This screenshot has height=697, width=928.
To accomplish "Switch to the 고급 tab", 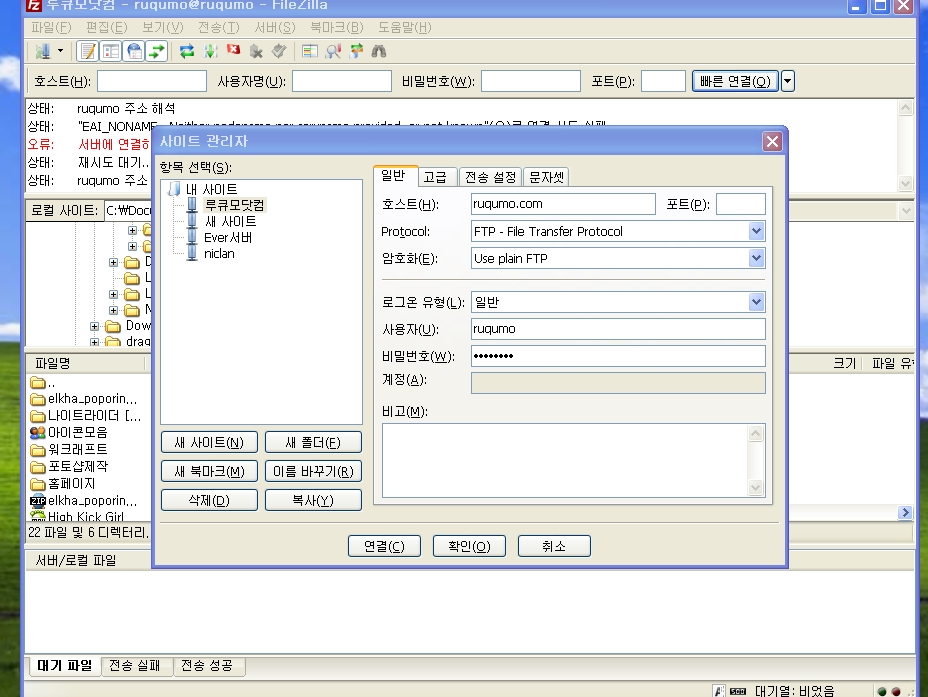I will tap(435, 177).
